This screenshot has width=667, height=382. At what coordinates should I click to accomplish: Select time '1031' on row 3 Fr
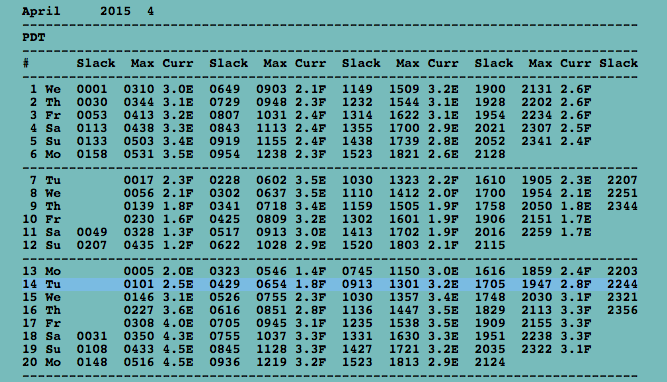click(271, 115)
